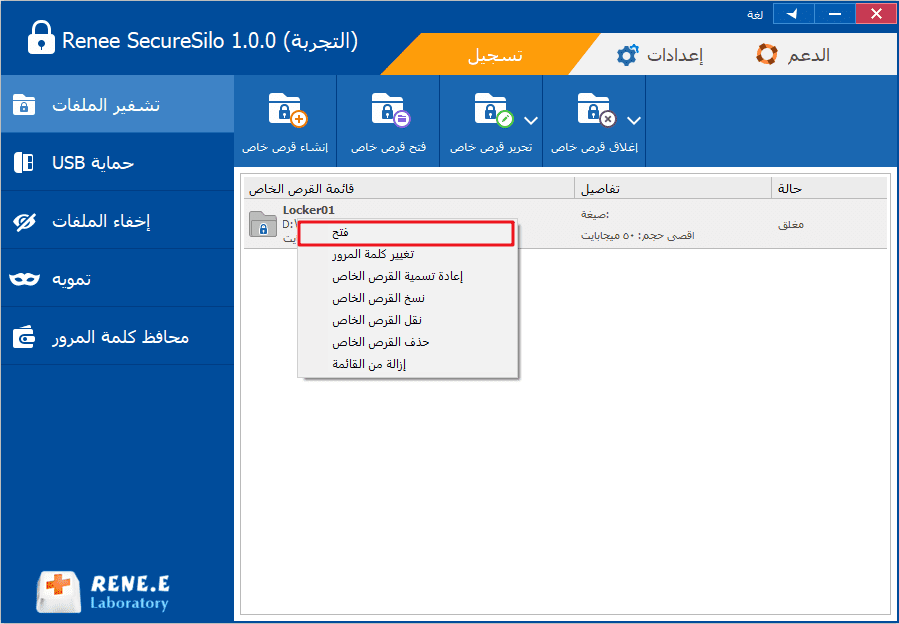Select the disguise mask icon
The image size is (899, 624).
point(24,279)
